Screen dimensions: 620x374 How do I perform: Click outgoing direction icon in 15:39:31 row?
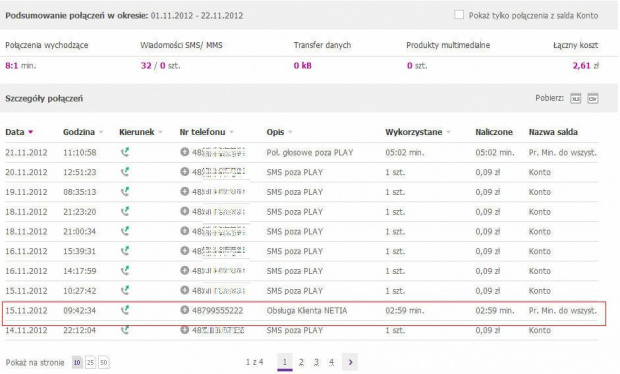(125, 251)
